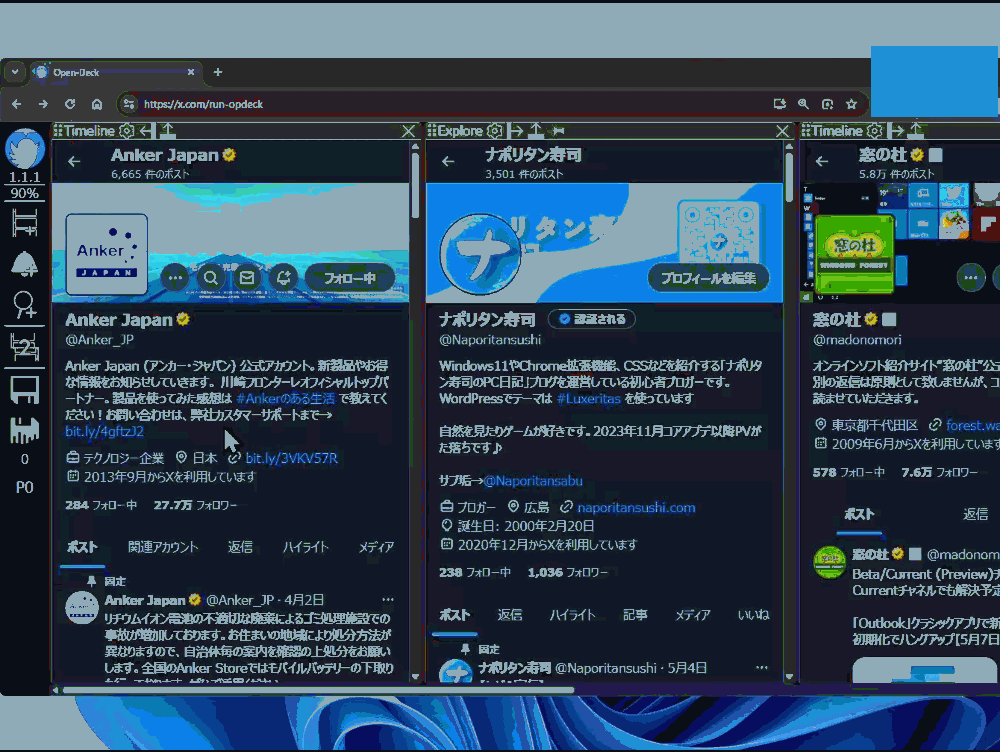
Task: Click 認証される get verified button
Action: click(592, 319)
